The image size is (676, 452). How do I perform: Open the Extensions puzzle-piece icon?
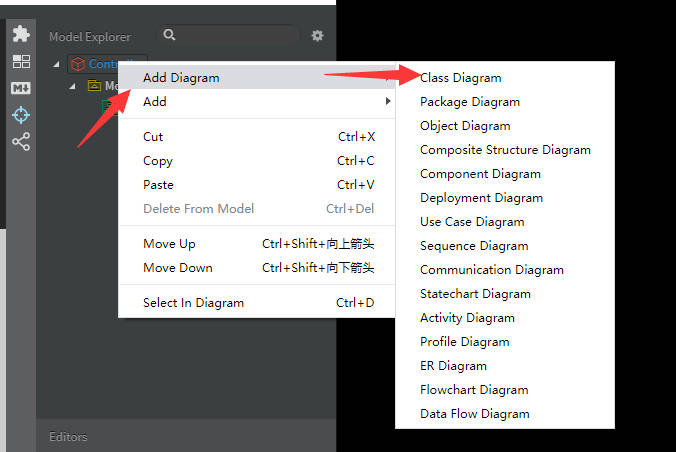point(20,34)
